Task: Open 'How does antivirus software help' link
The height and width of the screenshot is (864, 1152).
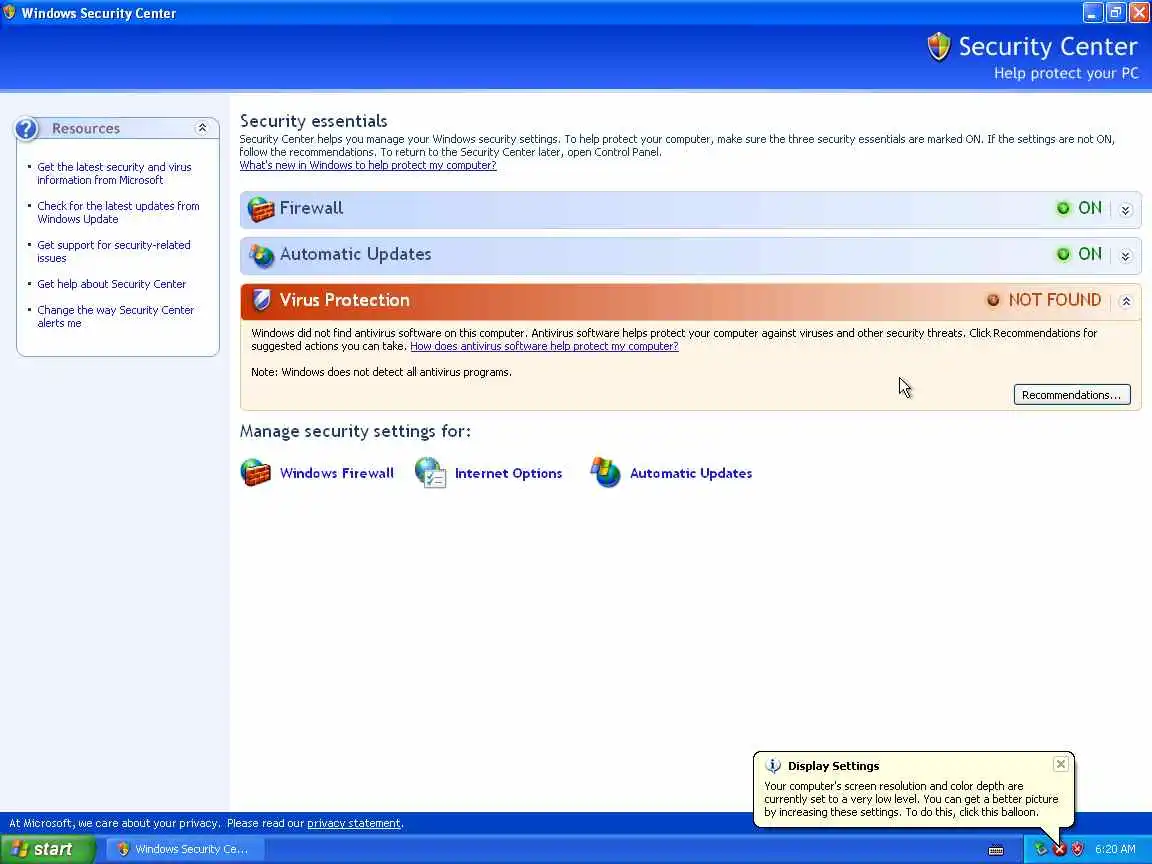Action: tap(544, 346)
